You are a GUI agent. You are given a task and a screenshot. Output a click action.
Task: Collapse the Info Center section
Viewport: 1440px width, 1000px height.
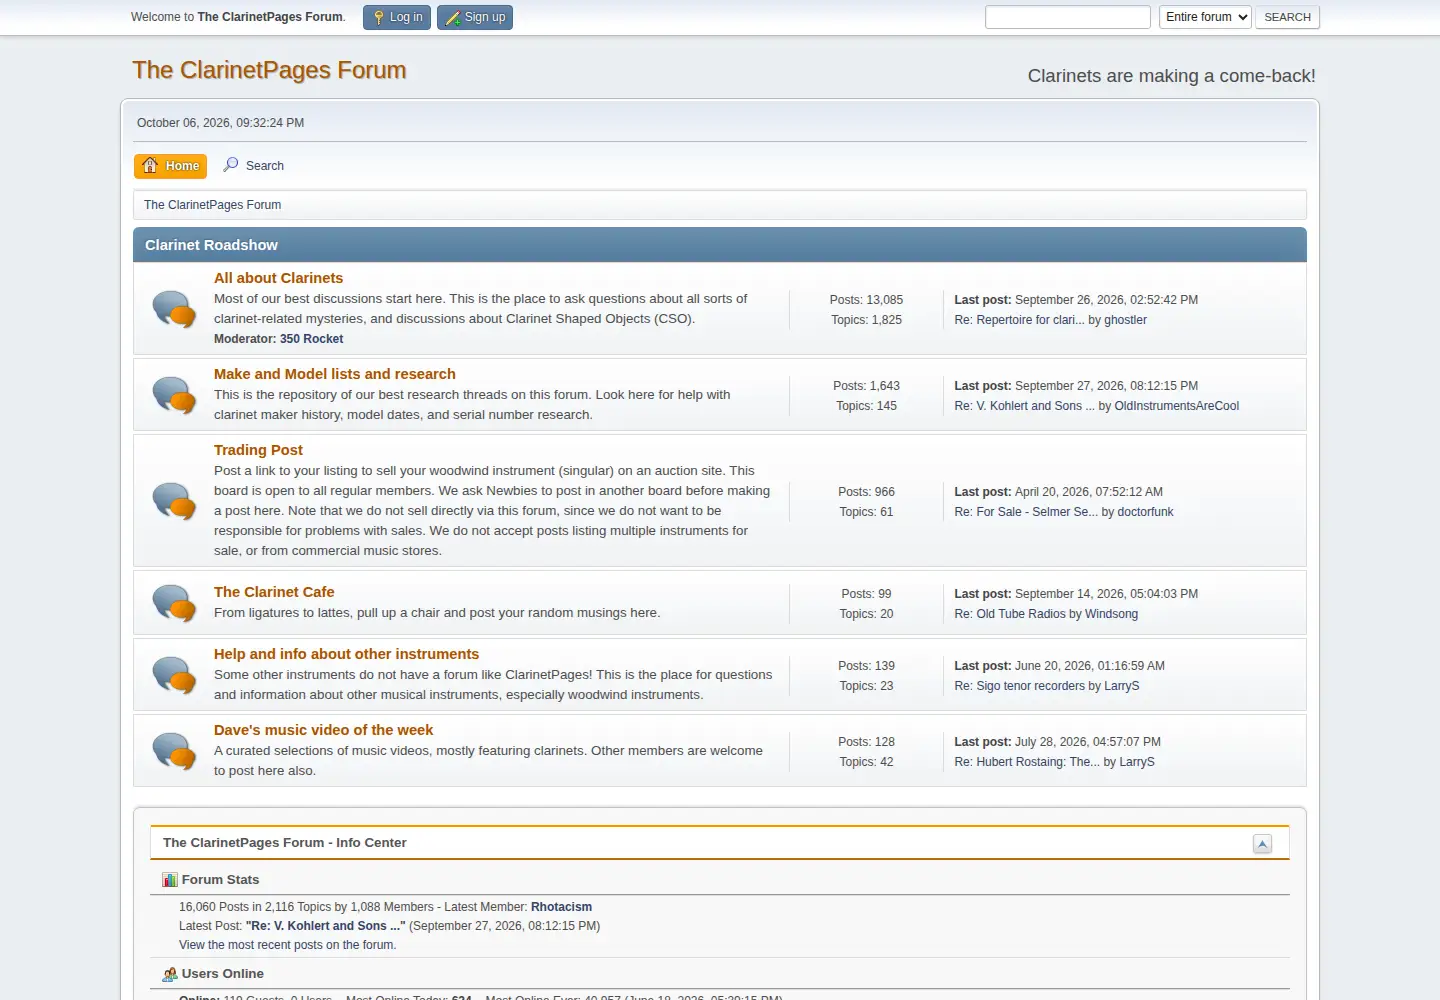pos(1262,844)
